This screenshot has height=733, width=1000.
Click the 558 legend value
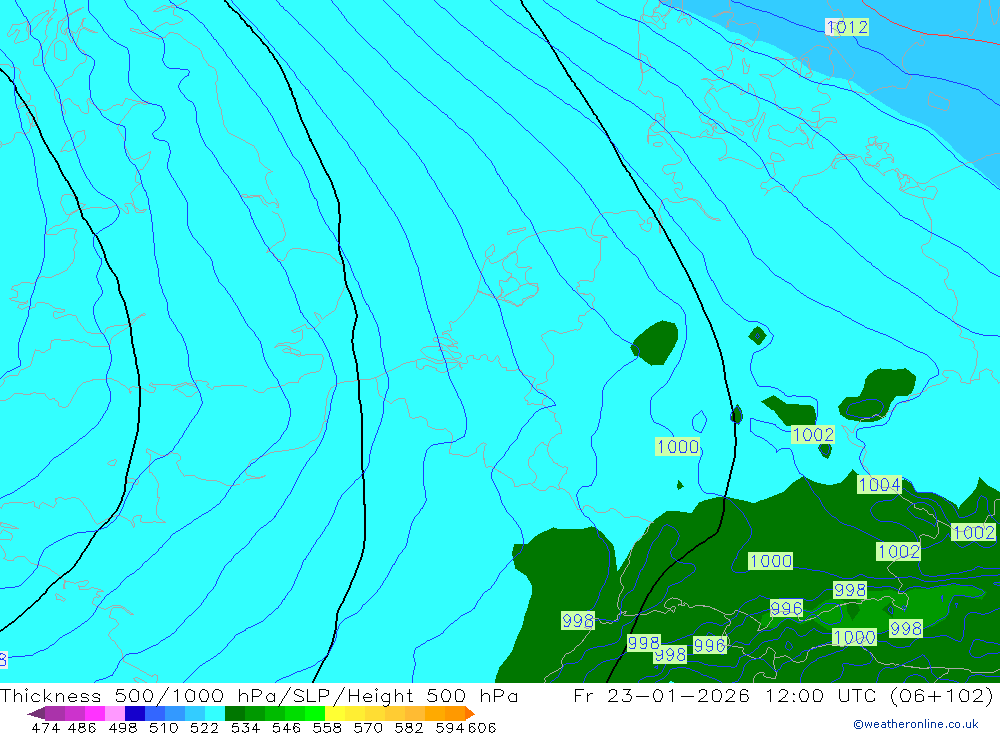pyautogui.click(x=327, y=727)
